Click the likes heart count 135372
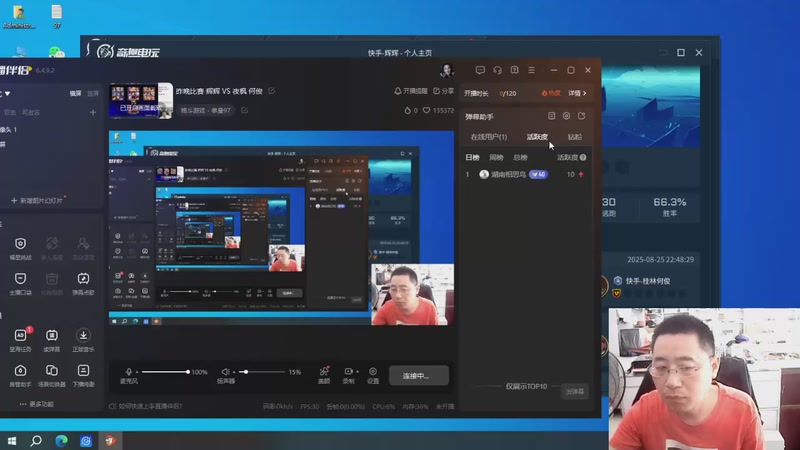 [438, 110]
